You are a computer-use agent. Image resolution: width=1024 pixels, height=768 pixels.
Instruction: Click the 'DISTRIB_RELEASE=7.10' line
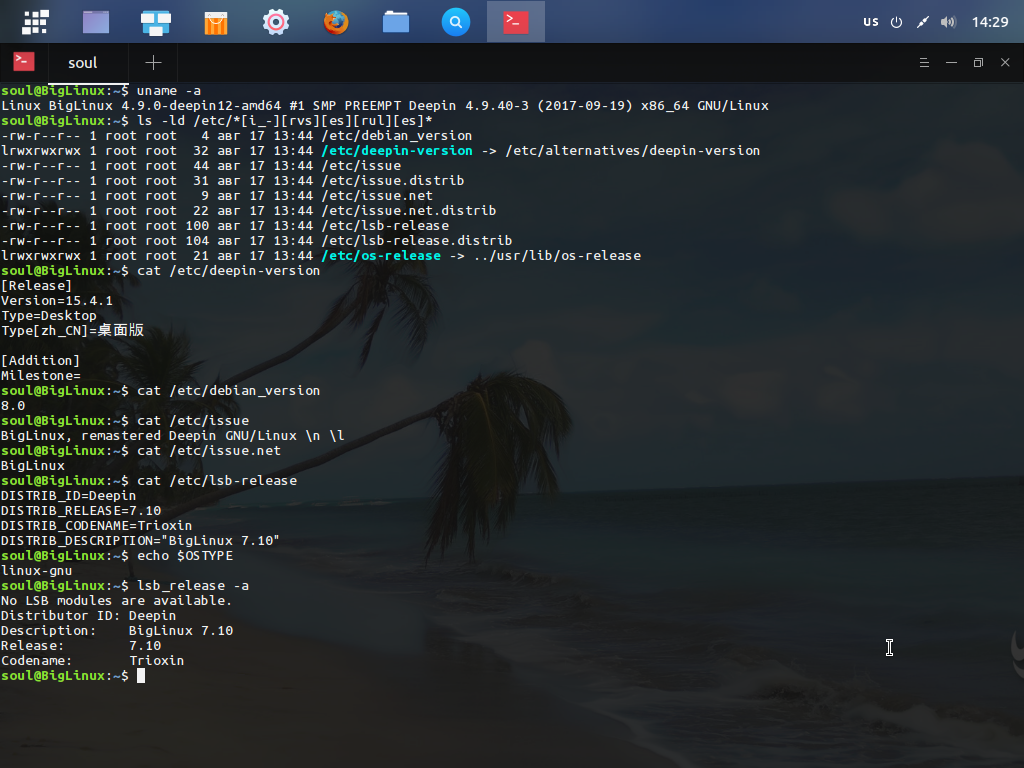(81, 511)
